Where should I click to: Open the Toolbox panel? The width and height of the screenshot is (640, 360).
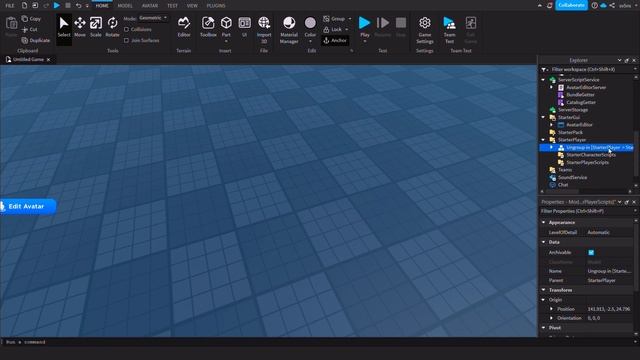208,27
